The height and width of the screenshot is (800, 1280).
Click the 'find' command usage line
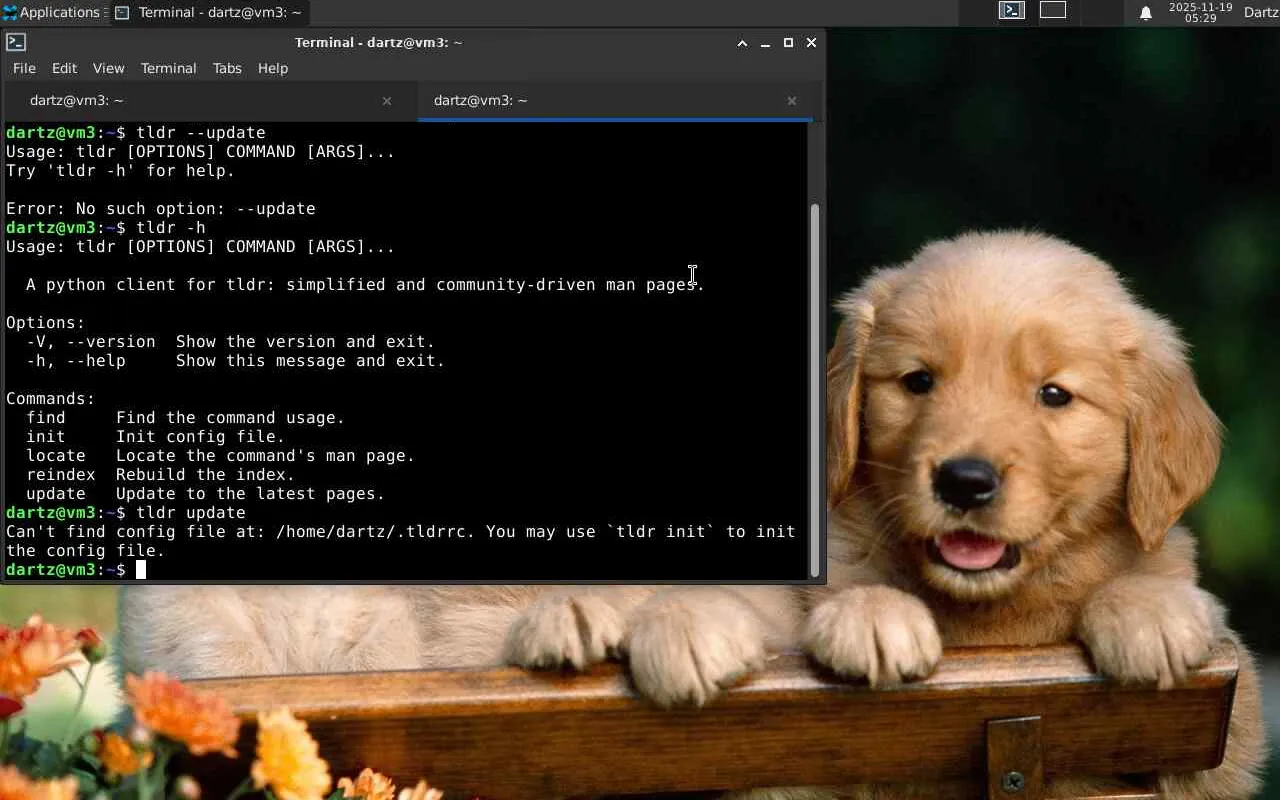(x=186, y=418)
